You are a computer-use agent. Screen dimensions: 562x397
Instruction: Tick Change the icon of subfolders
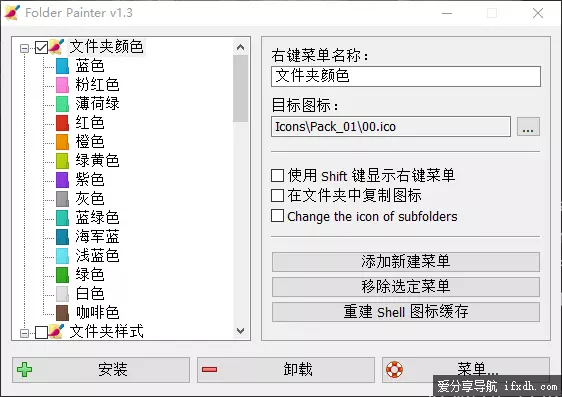pos(277,216)
